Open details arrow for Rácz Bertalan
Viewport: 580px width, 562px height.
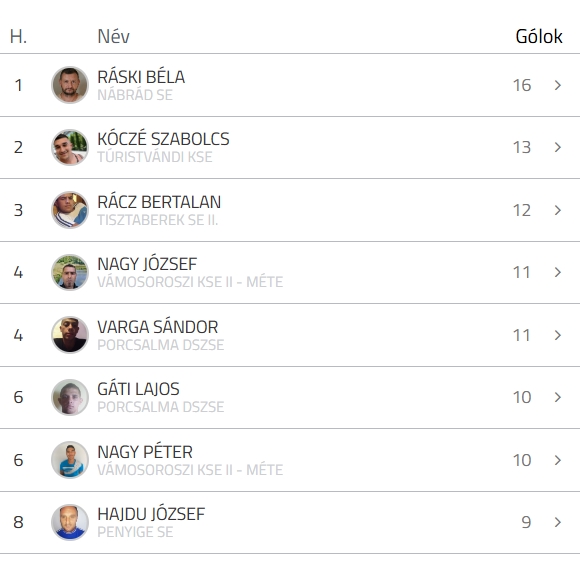(x=558, y=210)
